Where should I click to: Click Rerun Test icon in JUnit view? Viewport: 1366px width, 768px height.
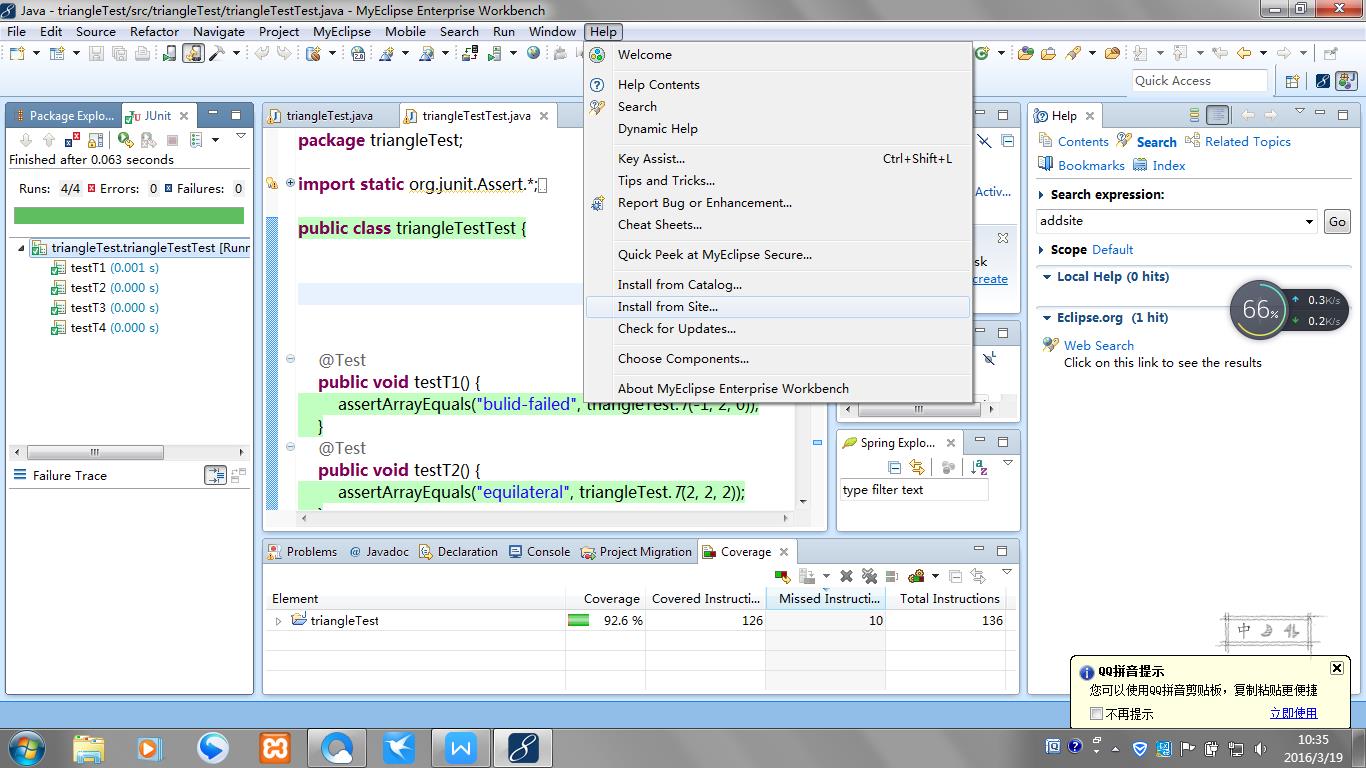pyautogui.click(x=125, y=140)
